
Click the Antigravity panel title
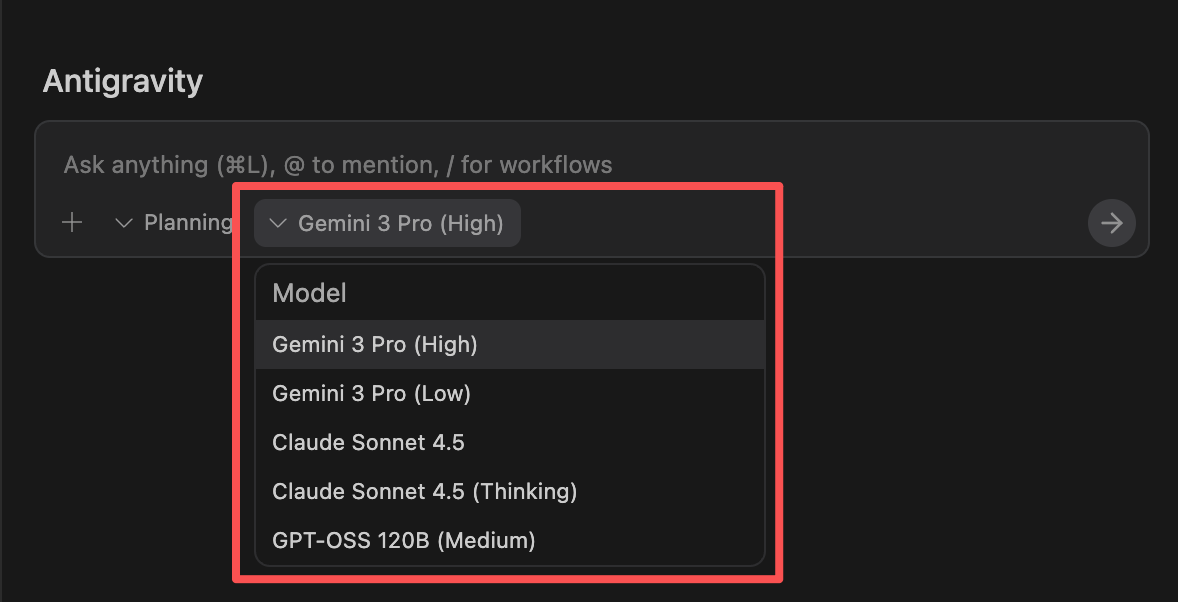click(x=123, y=81)
